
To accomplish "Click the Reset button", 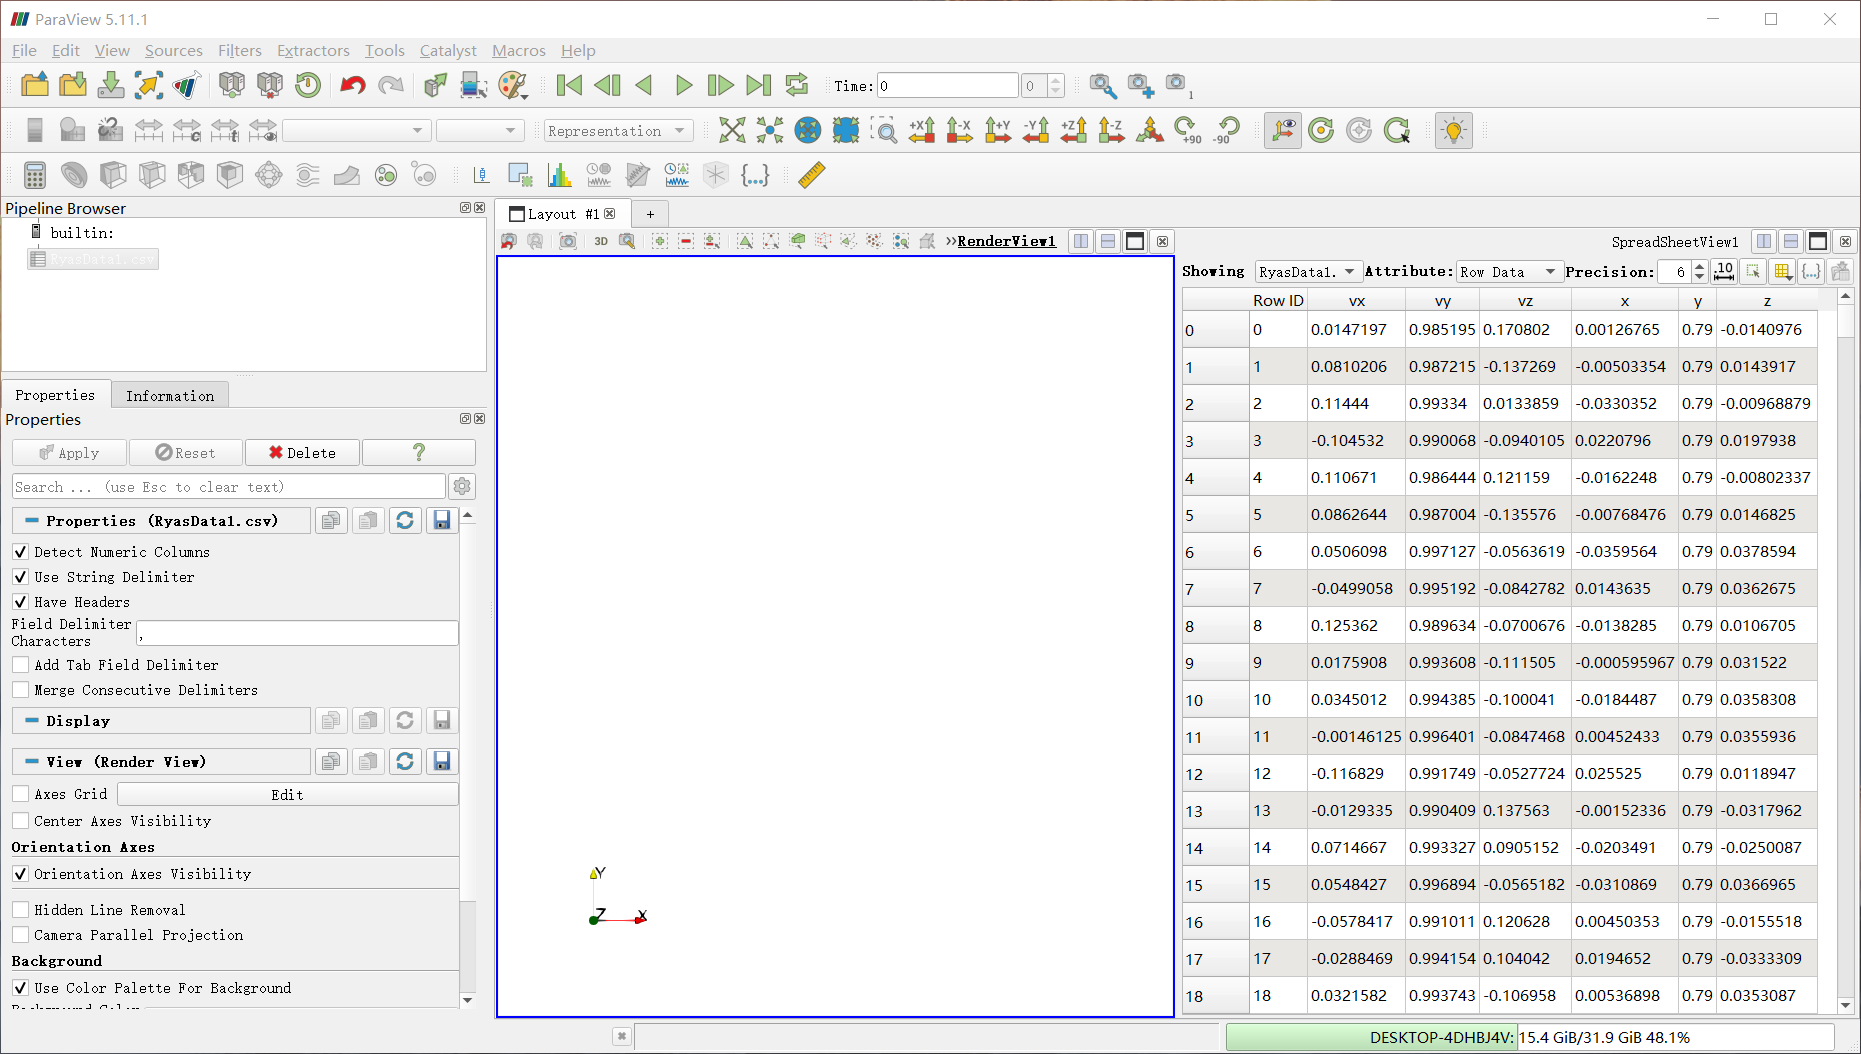I will click(186, 453).
